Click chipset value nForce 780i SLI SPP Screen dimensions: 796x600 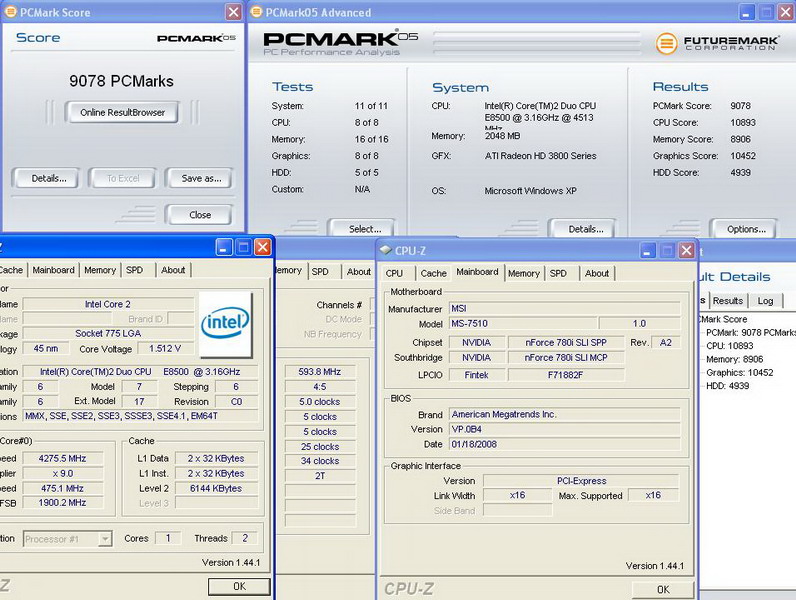coord(566,343)
